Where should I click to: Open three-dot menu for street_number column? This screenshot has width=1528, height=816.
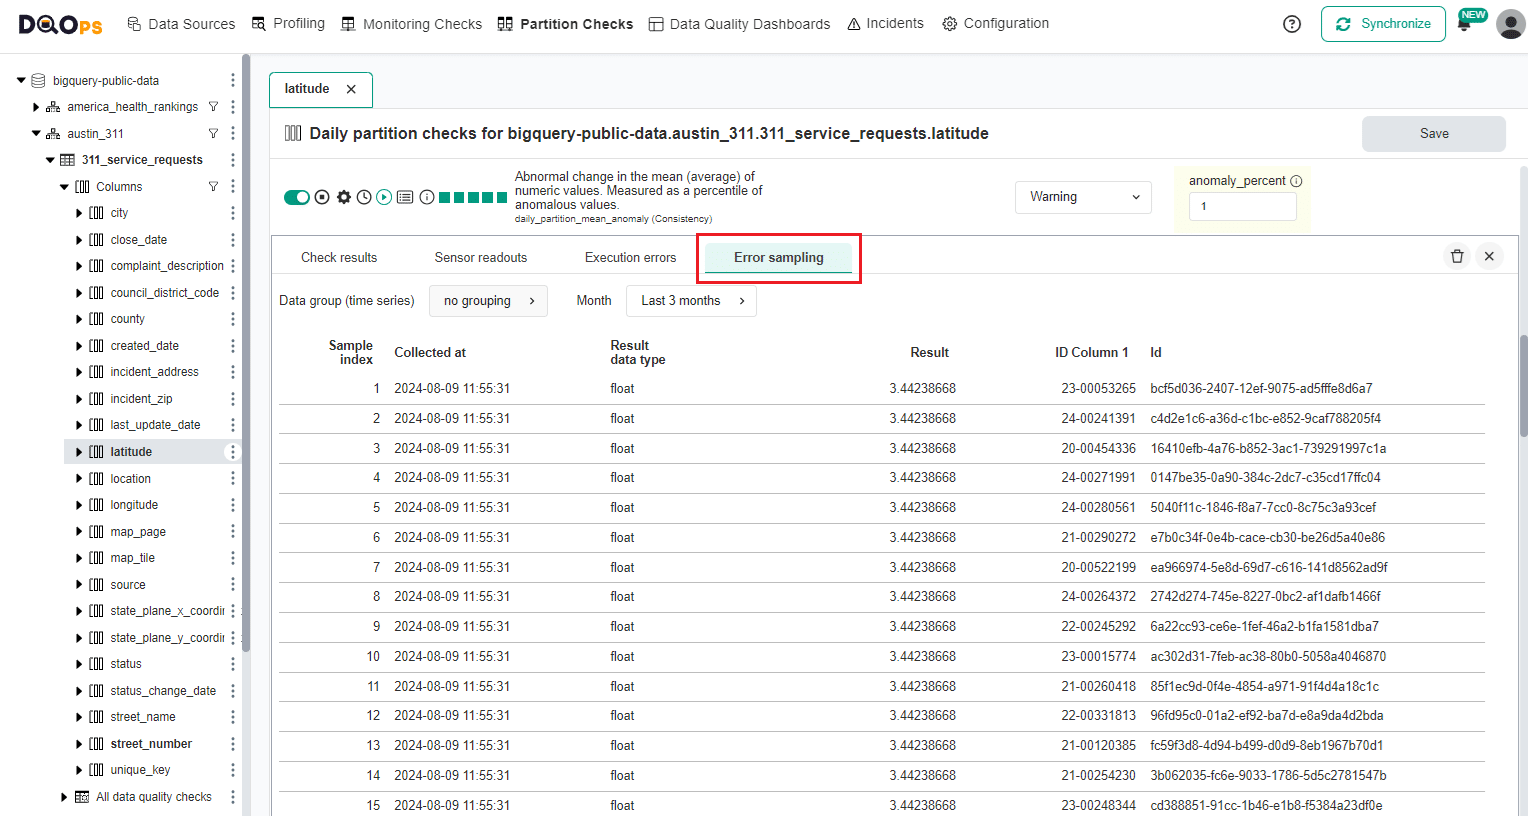[233, 744]
